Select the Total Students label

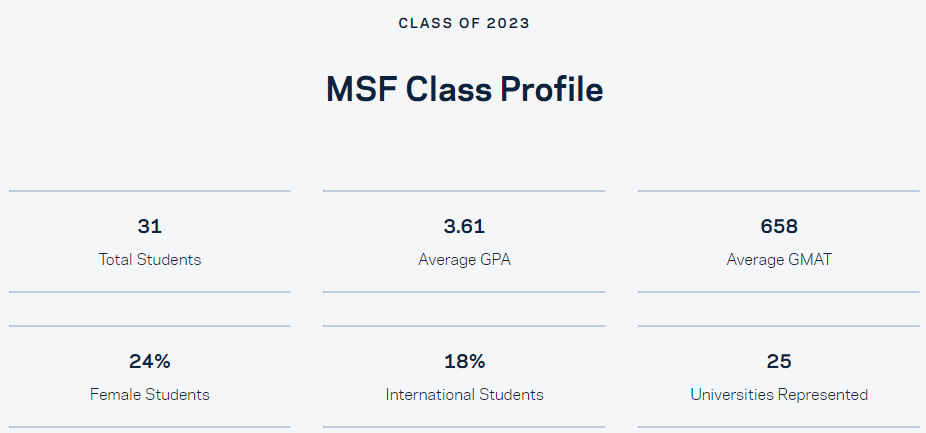149,259
